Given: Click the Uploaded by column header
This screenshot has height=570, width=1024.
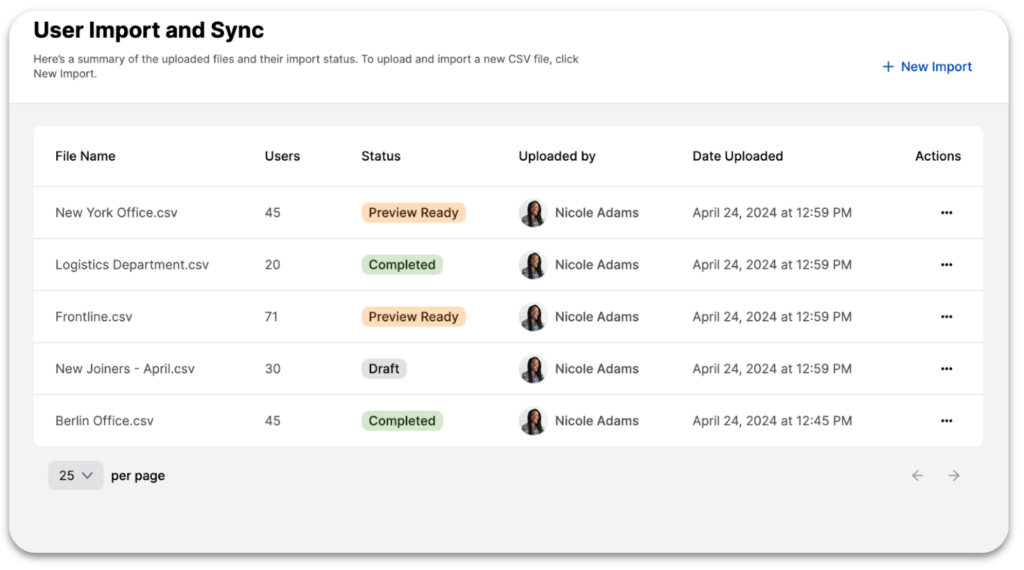Looking at the screenshot, I should (x=557, y=156).
